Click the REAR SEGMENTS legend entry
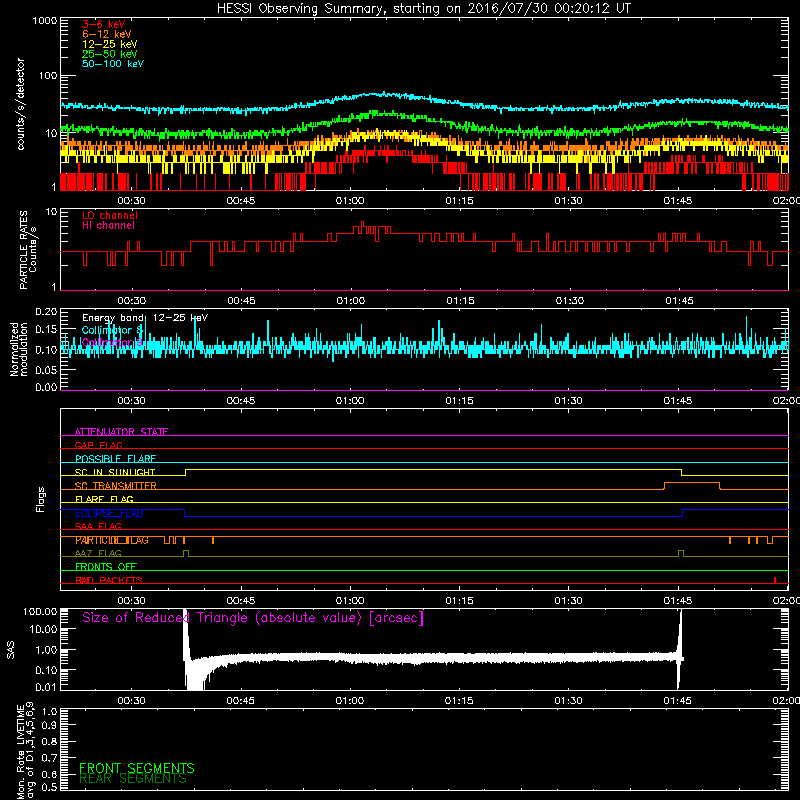 point(133,779)
